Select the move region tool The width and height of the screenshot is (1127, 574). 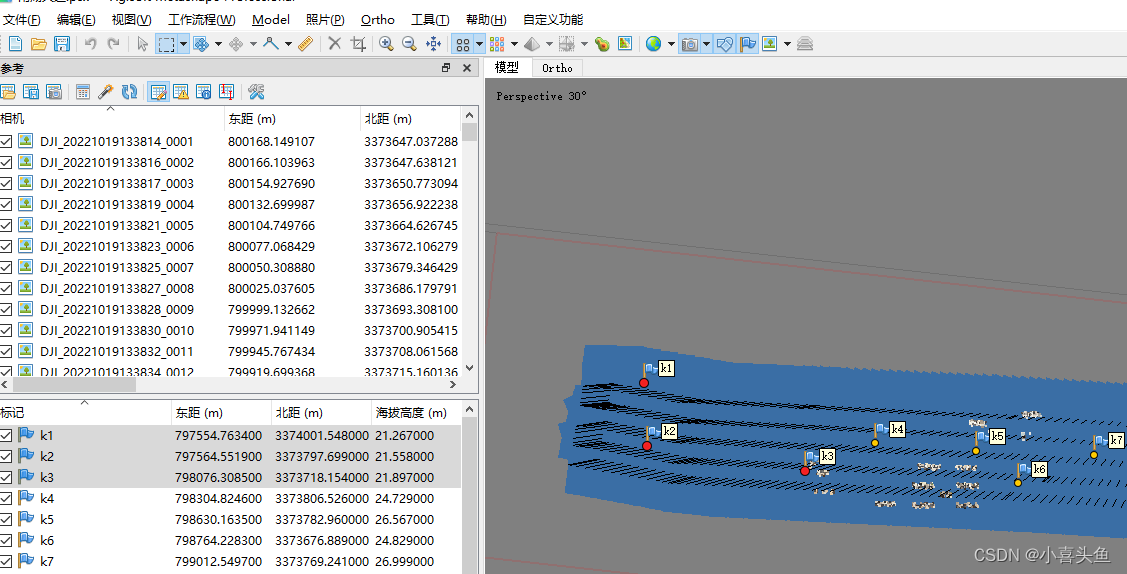[x=201, y=45]
